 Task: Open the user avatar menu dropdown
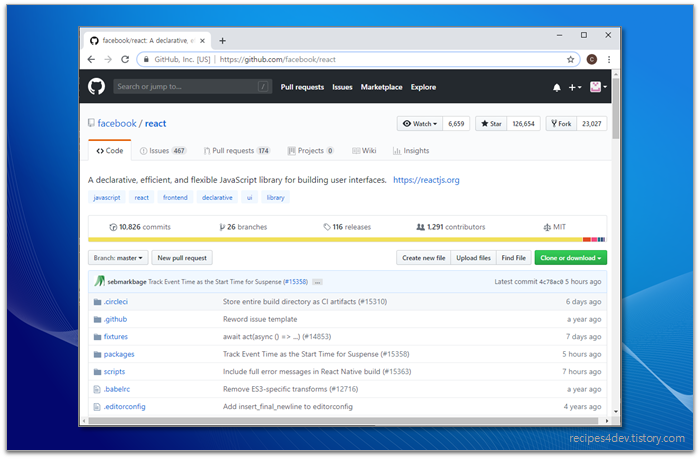(x=598, y=87)
